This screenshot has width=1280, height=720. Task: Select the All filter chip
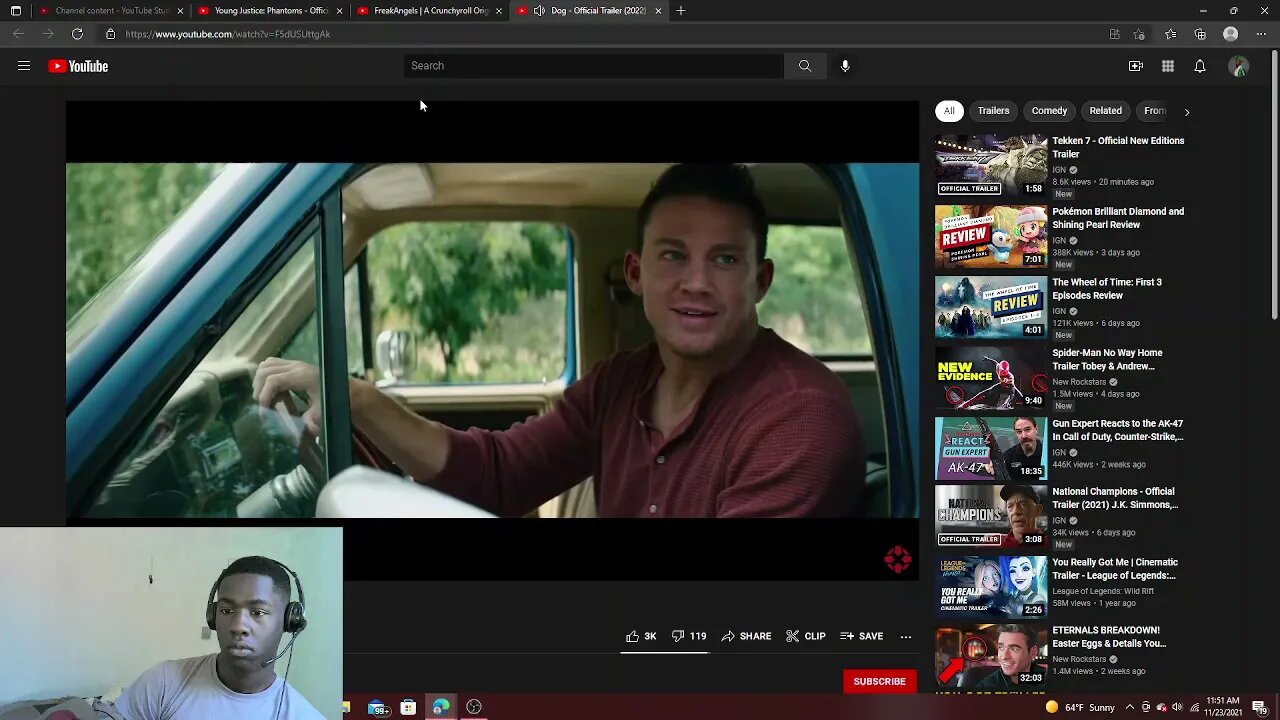(949, 111)
